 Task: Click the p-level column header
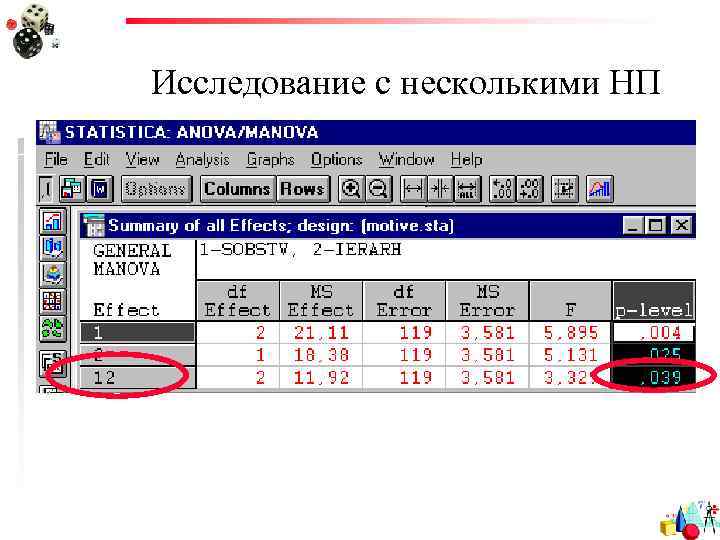[x=654, y=301]
